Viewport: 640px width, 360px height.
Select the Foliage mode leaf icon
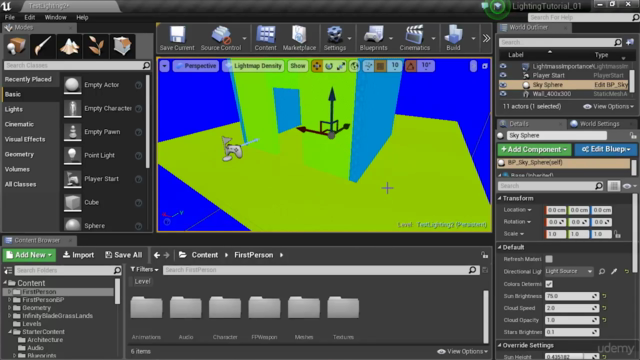pos(96,46)
